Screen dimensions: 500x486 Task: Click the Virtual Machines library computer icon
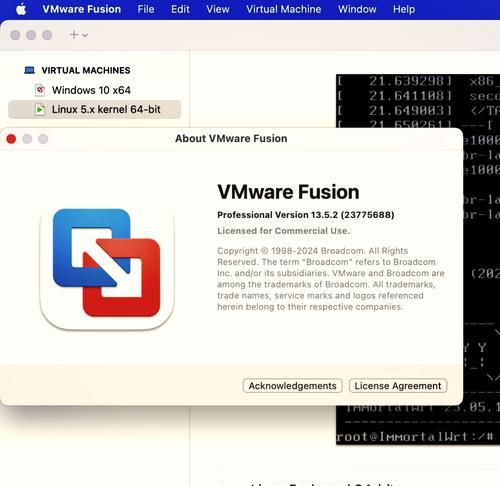[x=30, y=70]
